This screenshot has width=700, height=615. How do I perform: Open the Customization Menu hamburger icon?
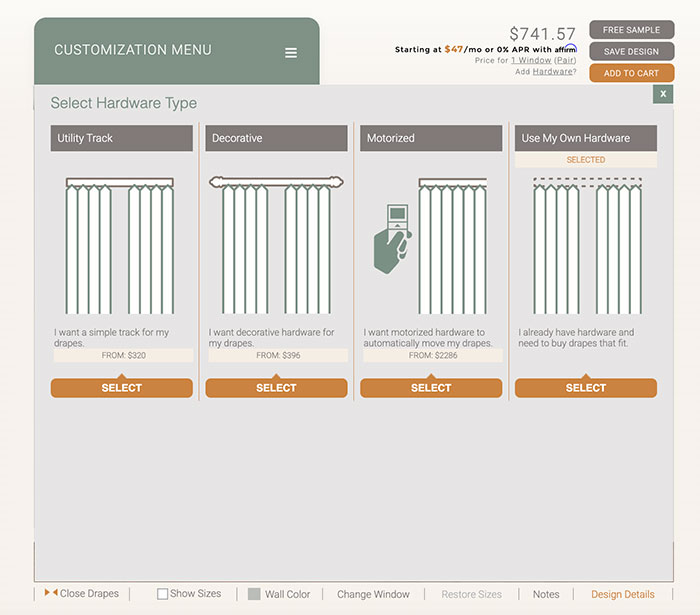pyautogui.click(x=291, y=53)
